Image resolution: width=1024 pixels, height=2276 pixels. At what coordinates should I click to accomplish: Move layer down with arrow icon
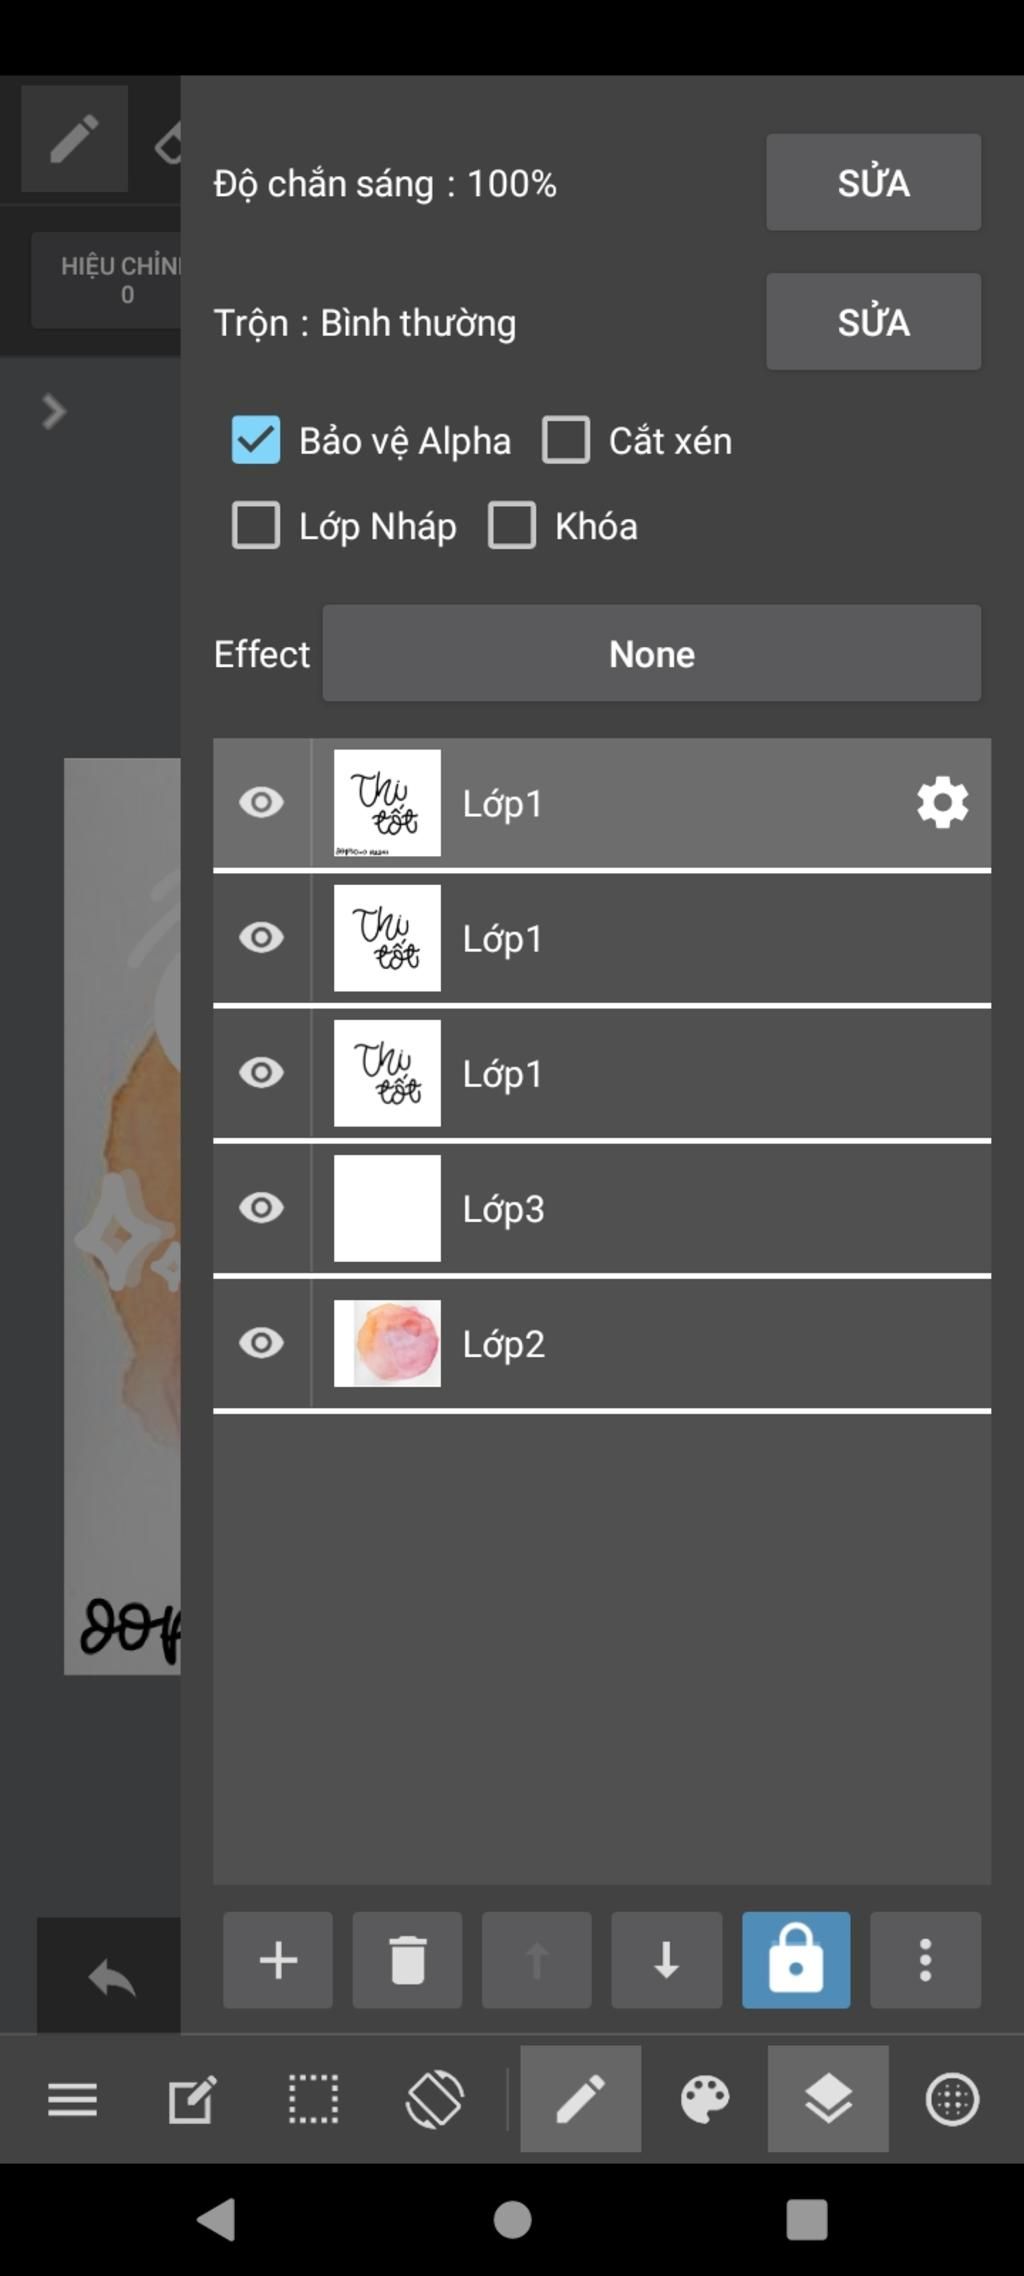point(666,1960)
